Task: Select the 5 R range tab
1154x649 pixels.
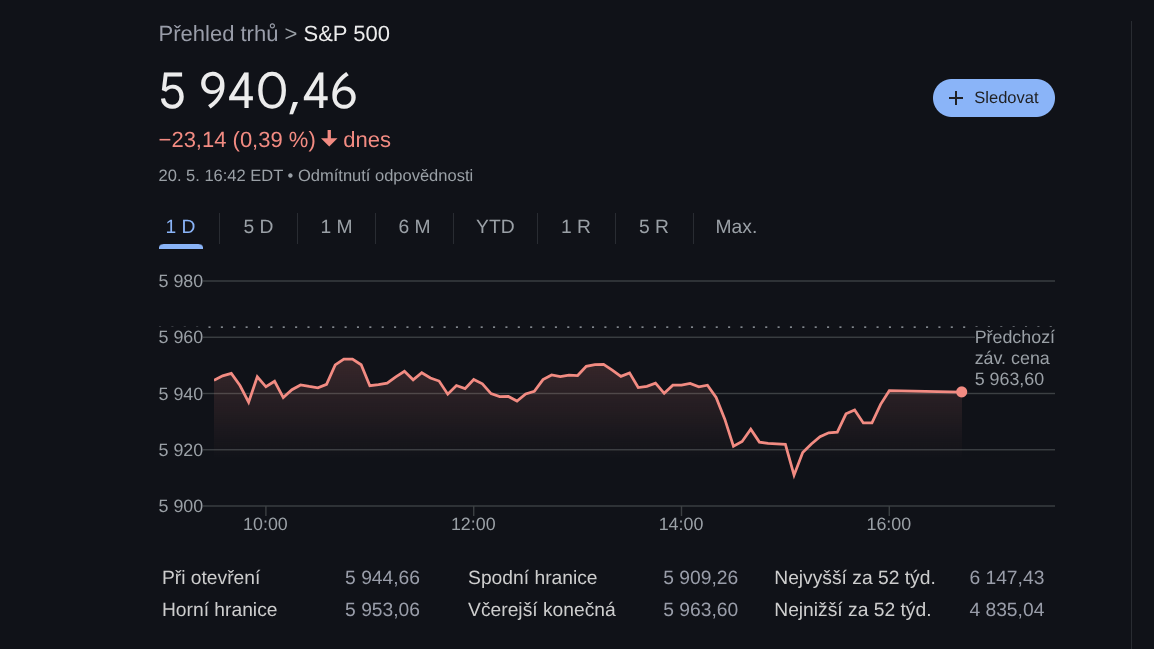Action: click(654, 227)
